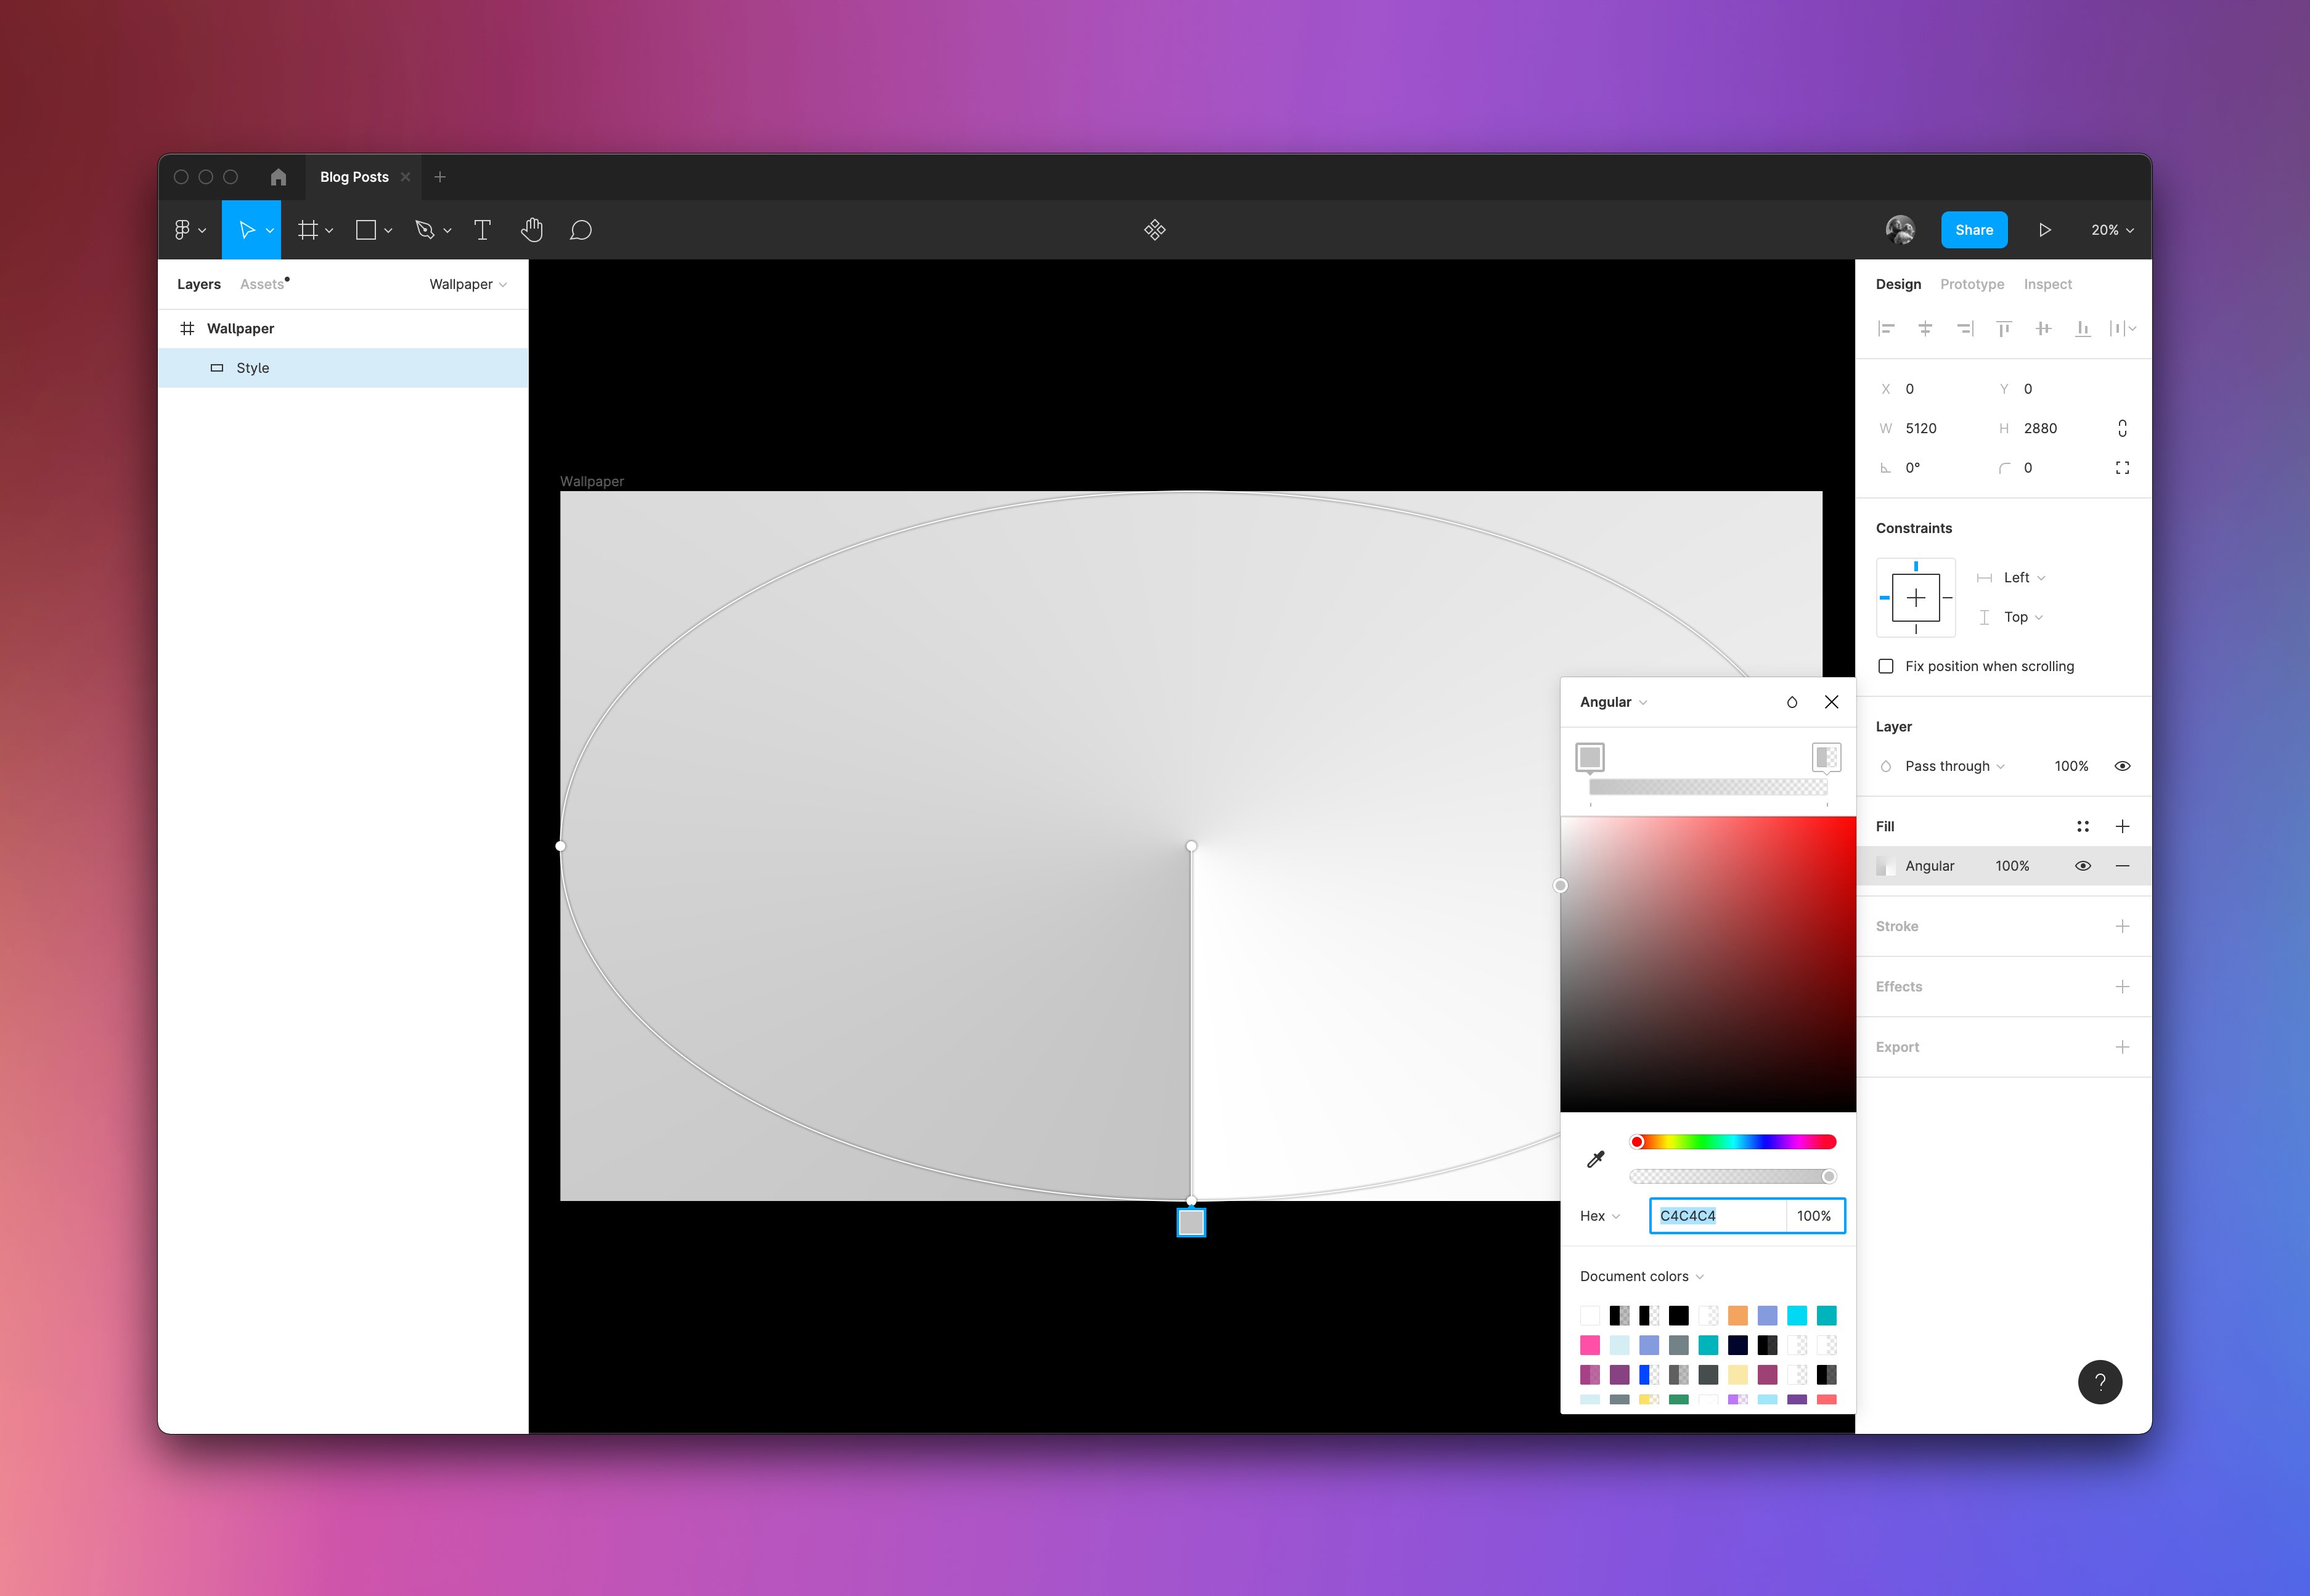Select the Text tool
The height and width of the screenshot is (1596, 2310).
(x=483, y=229)
